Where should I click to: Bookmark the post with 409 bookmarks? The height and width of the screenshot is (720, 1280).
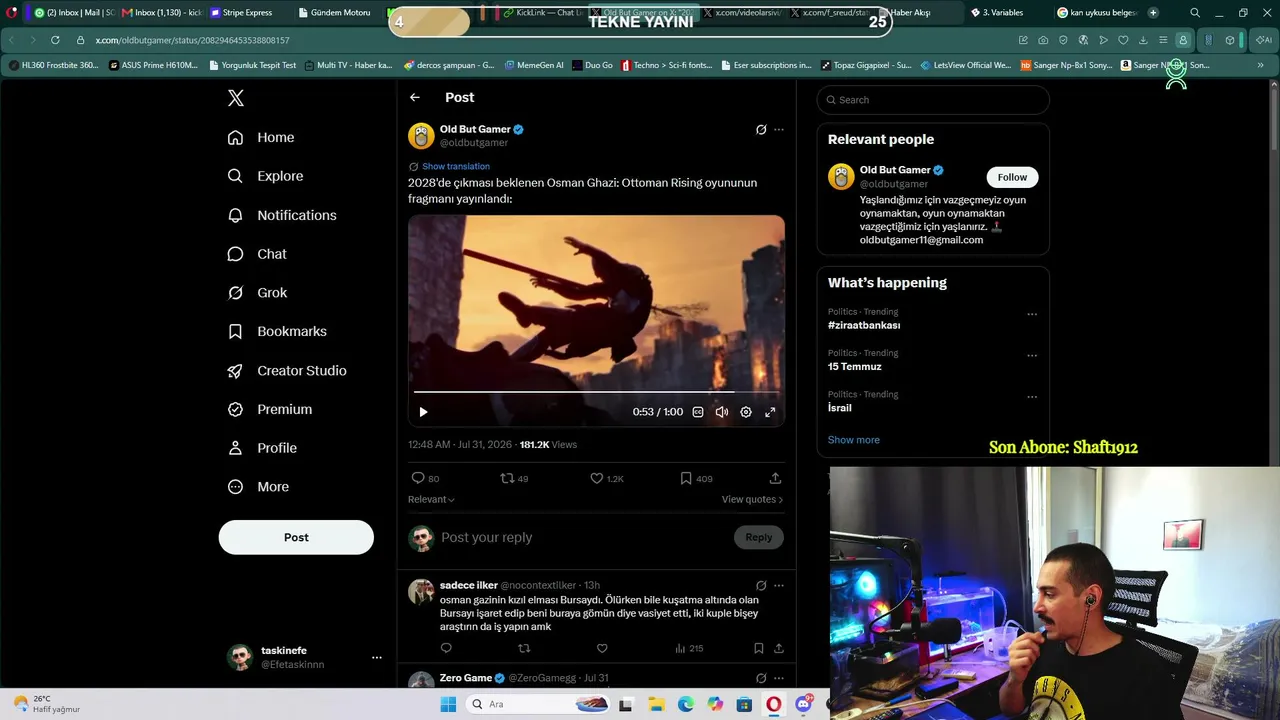point(696,478)
